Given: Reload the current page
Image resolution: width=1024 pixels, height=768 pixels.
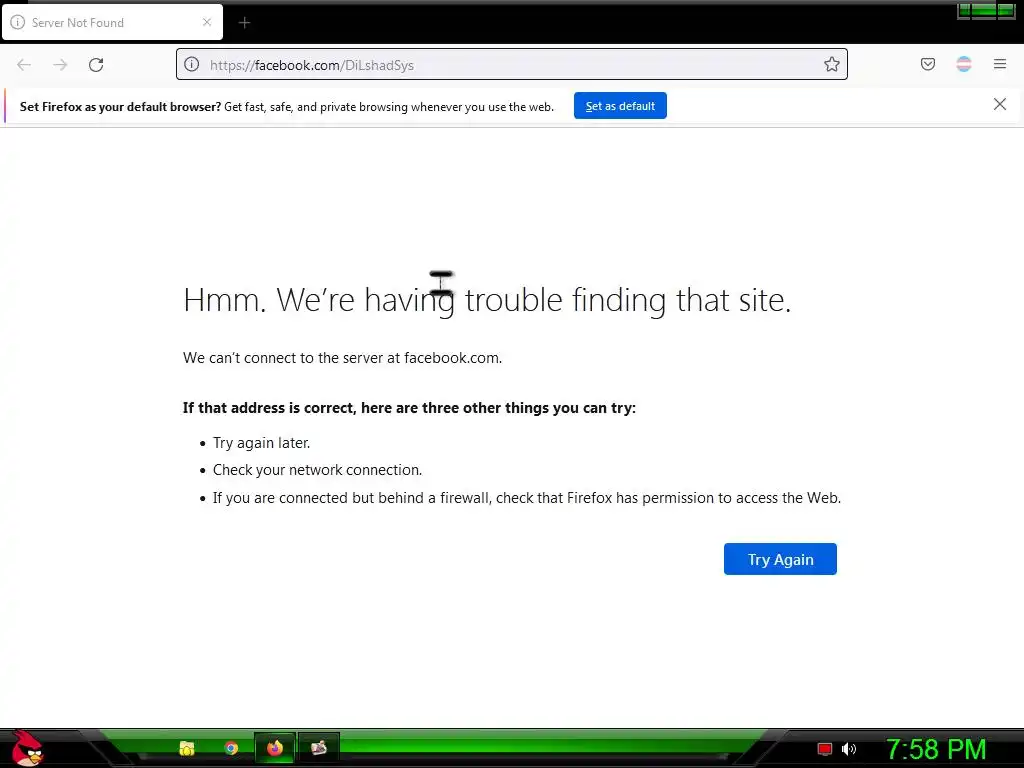Looking at the screenshot, I should (96, 65).
